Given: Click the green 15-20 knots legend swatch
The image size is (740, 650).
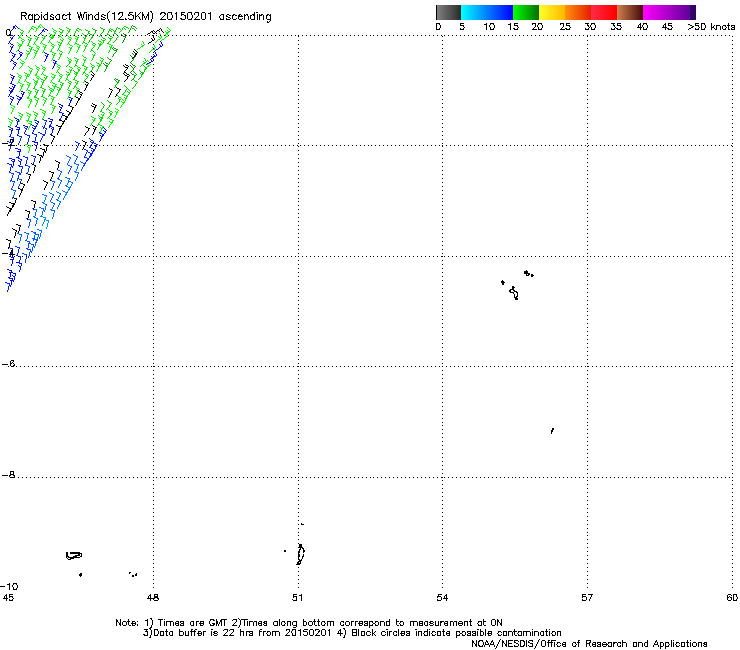Looking at the screenshot, I should pos(526,12).
